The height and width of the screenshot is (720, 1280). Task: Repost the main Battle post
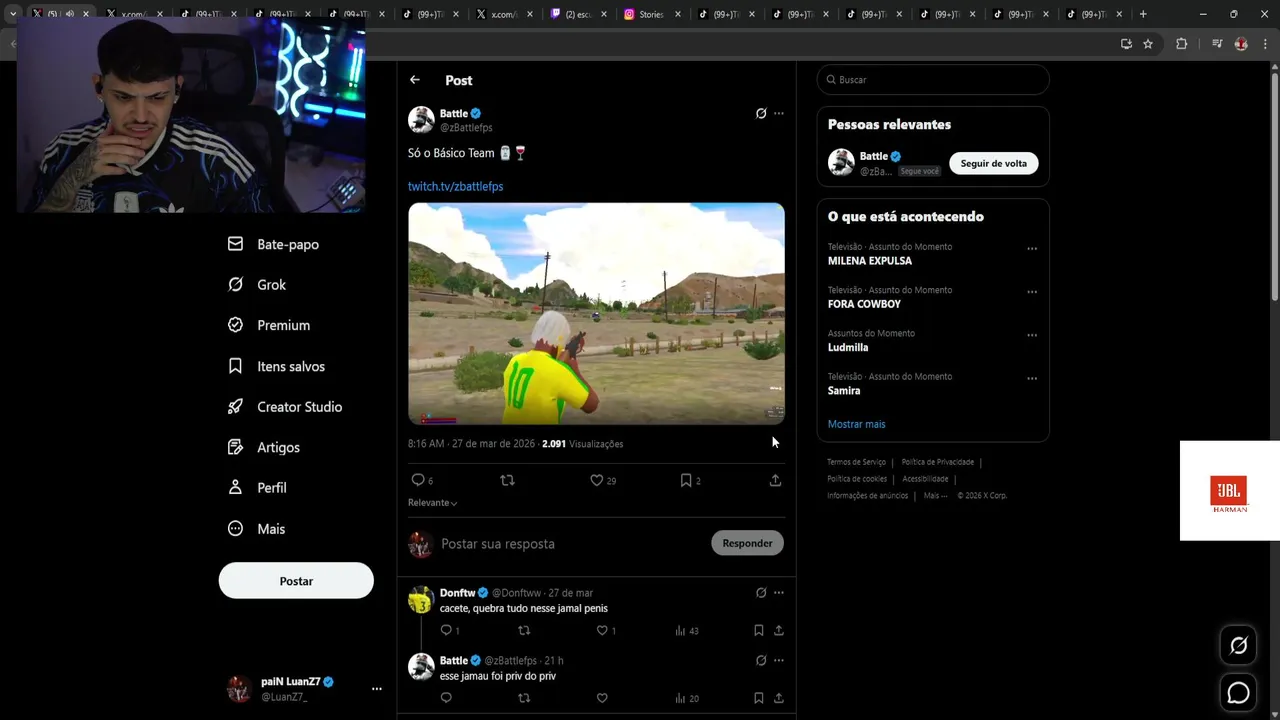click(507, 480)
